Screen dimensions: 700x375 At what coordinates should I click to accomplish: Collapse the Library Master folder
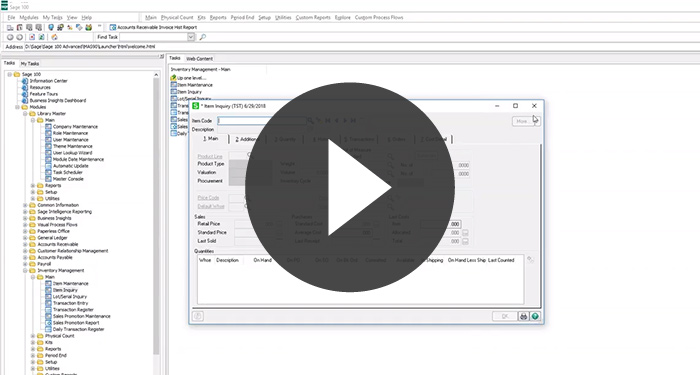25,113
